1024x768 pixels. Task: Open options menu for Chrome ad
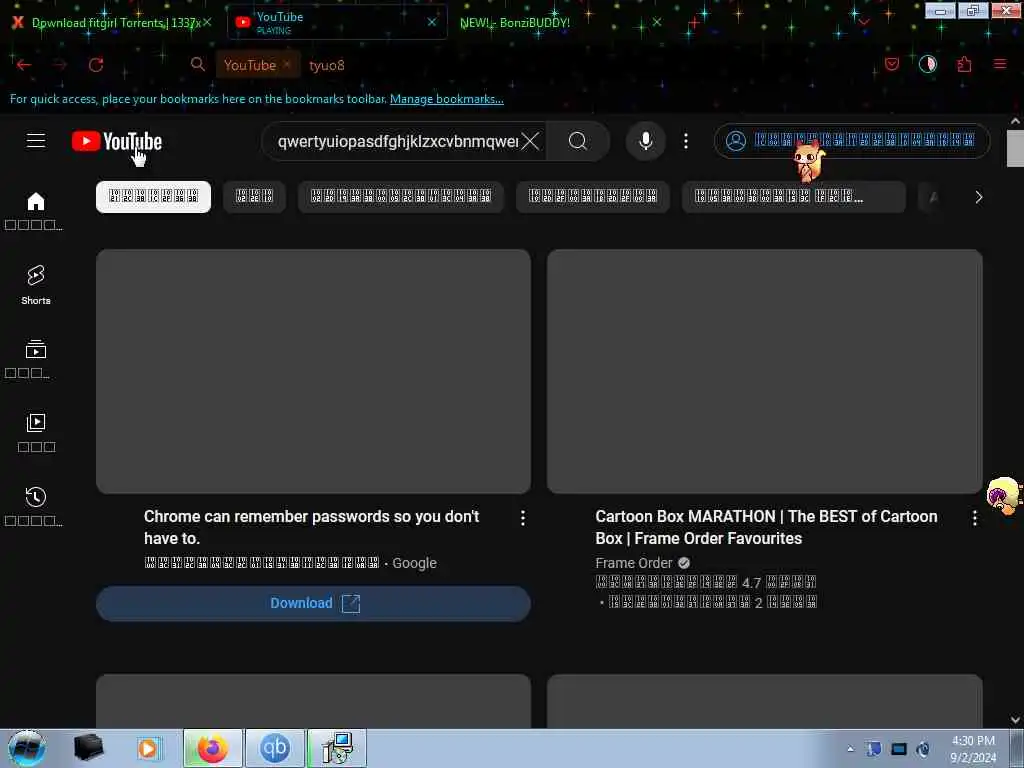(x=522, y=518)
